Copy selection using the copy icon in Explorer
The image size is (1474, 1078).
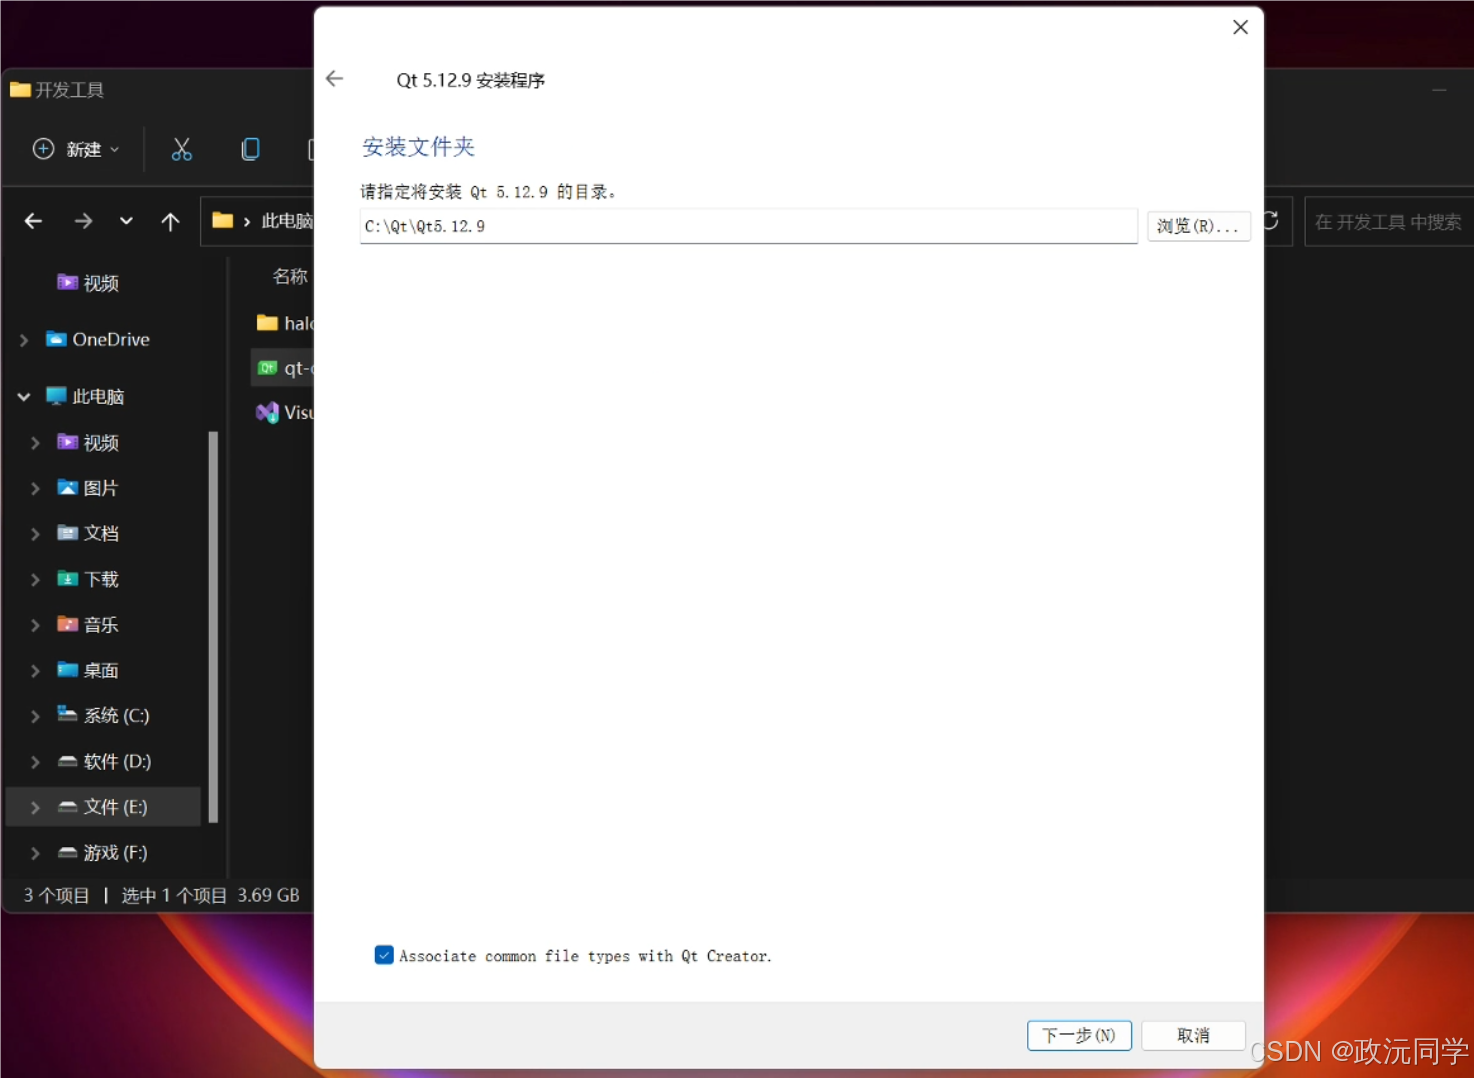pos(250,149)
